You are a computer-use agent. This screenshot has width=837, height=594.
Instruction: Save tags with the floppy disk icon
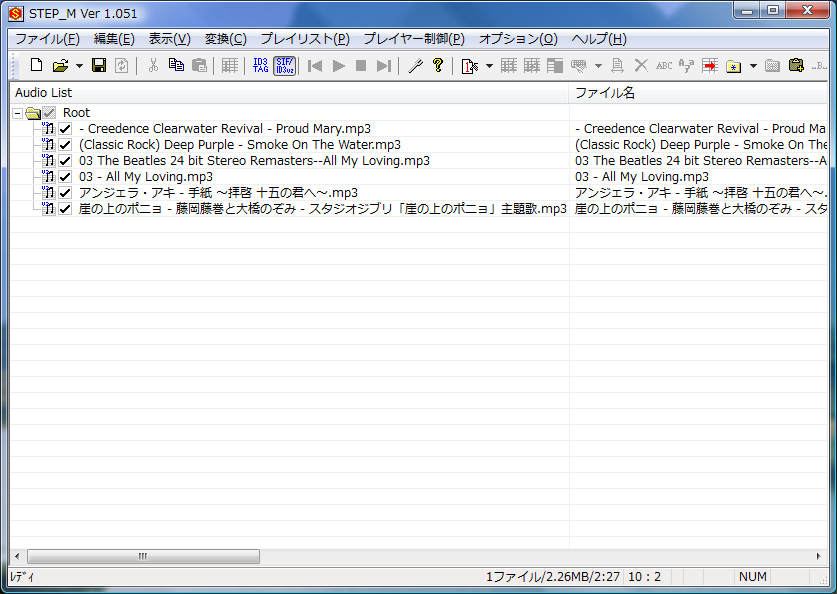click(99, 66)
